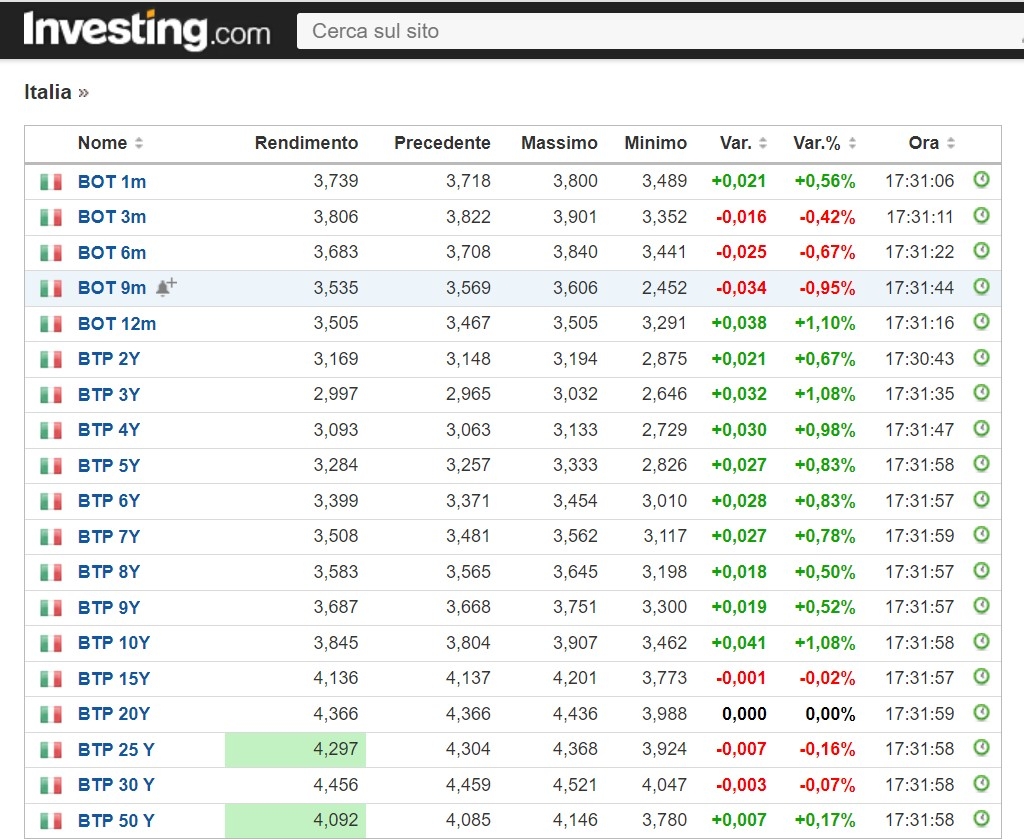This screenshot has width=1024, height=840.
Task: Click the clock icon in BTP 10Y row
Action: point(981,641)
